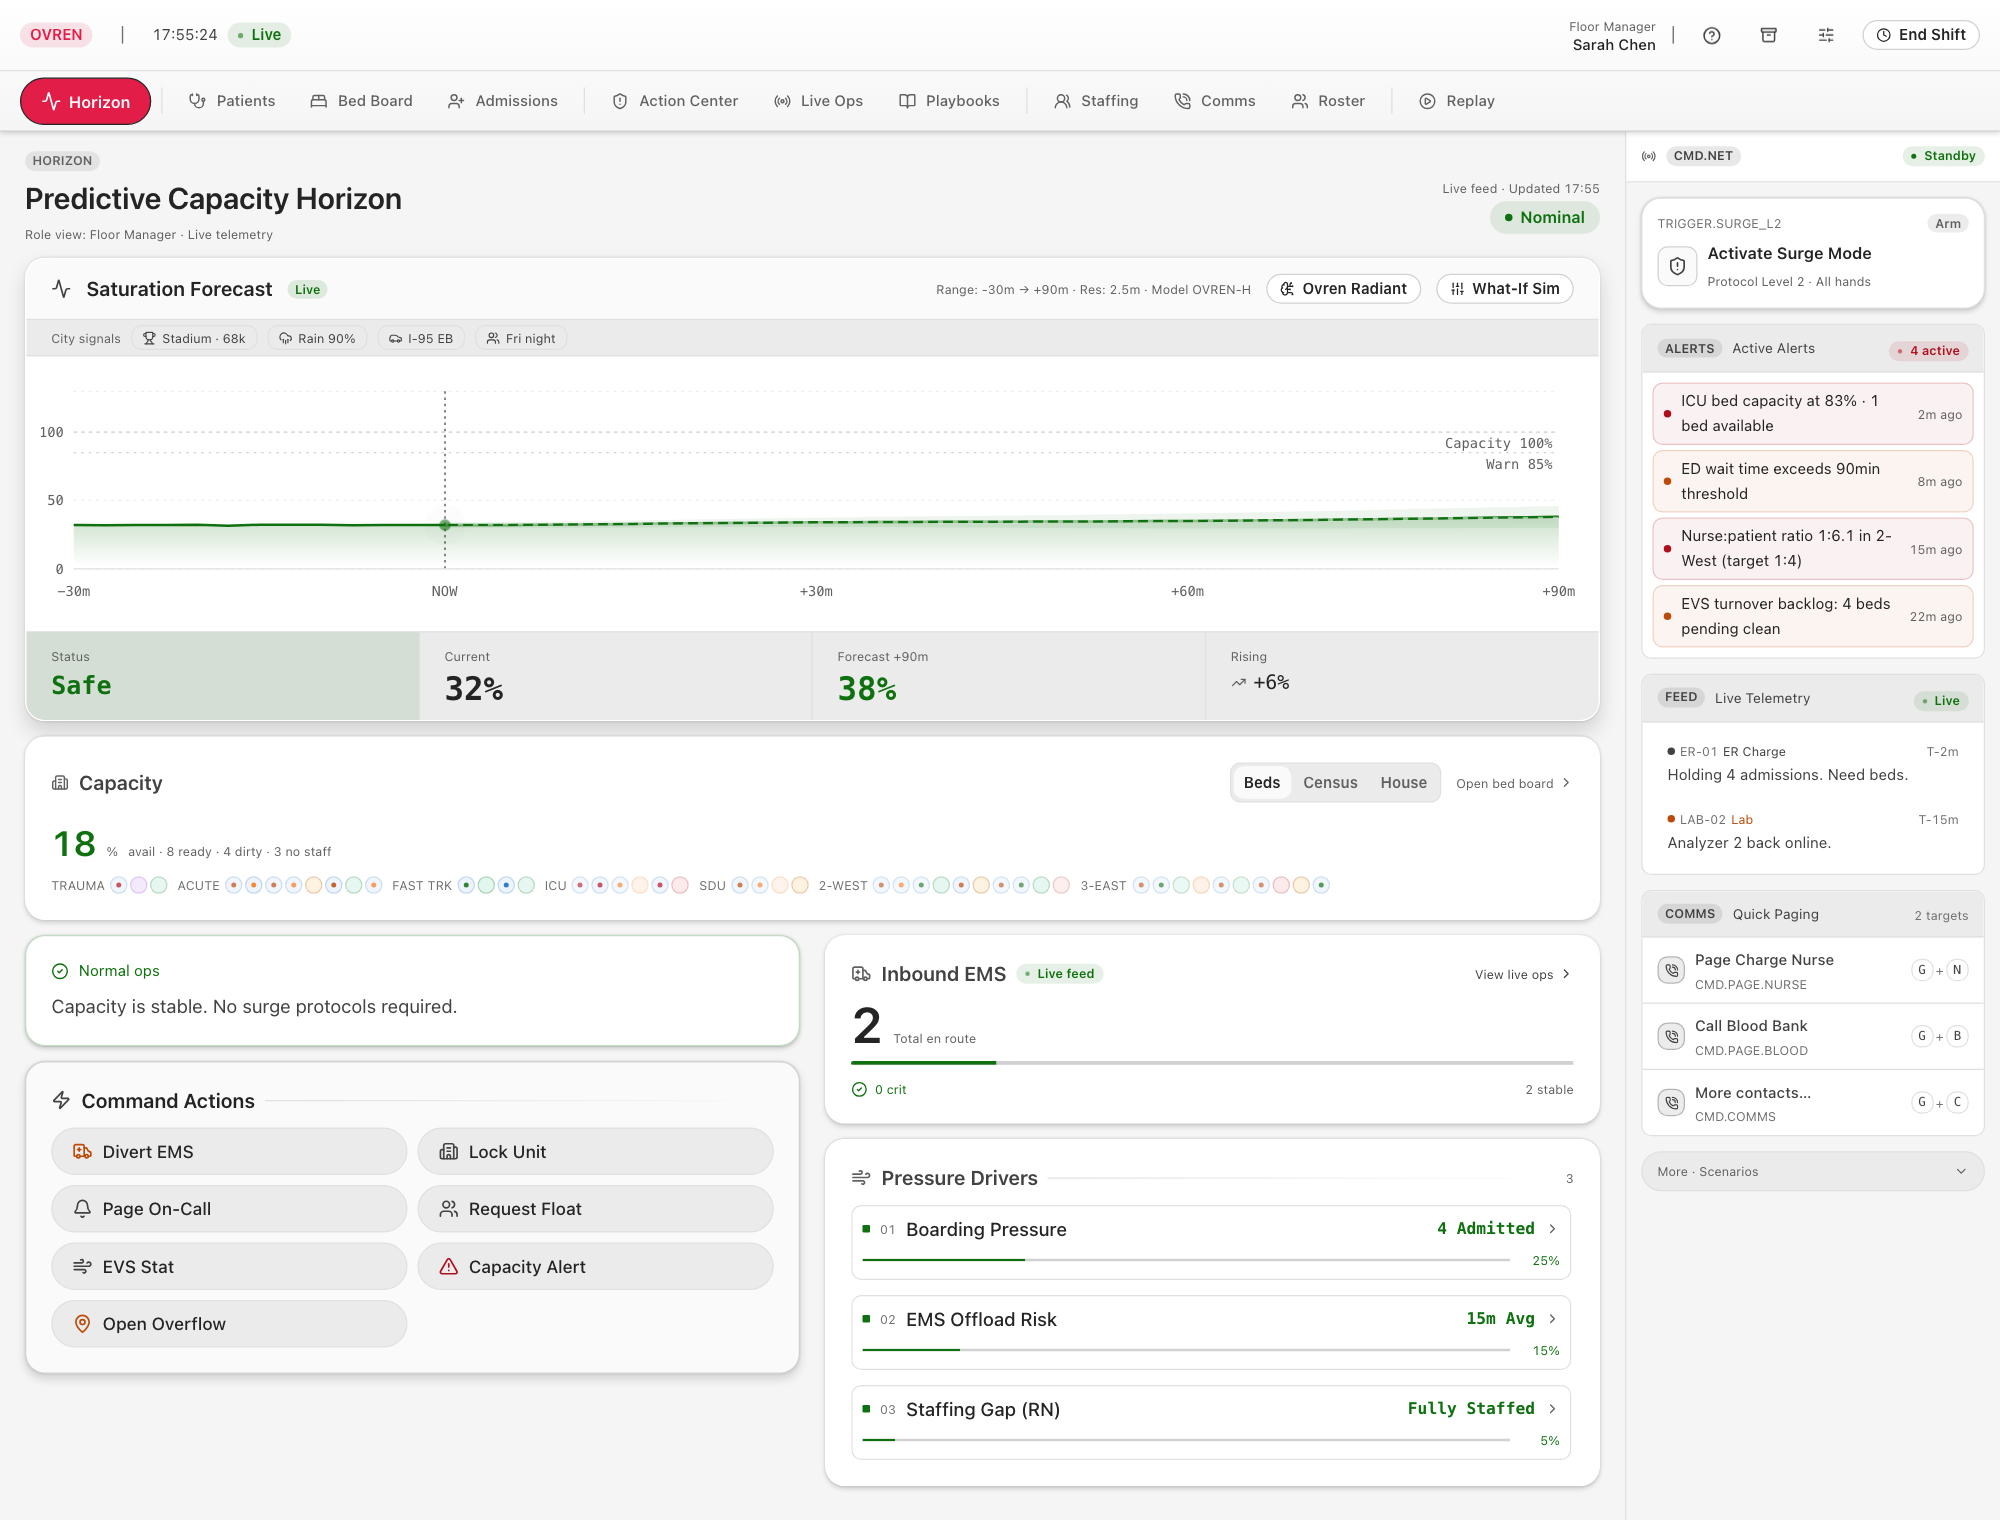Expand the EMS Offload Risk driver row
The width and height of the screenshot is (2000, 1520).
[1211, 1333]
